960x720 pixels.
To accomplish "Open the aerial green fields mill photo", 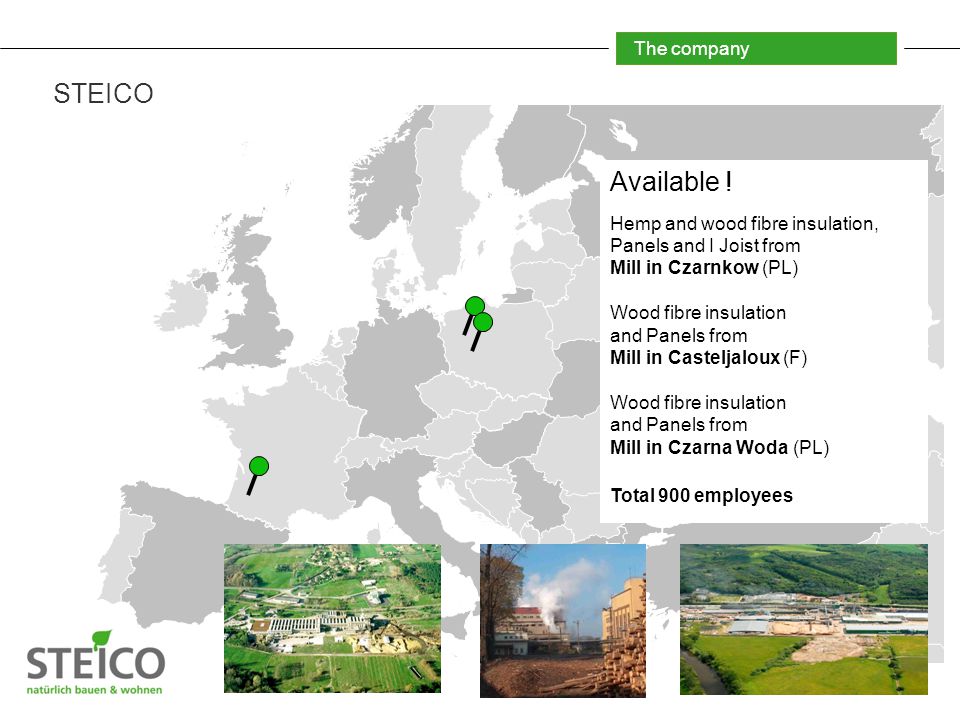I will tap(332, 618).
